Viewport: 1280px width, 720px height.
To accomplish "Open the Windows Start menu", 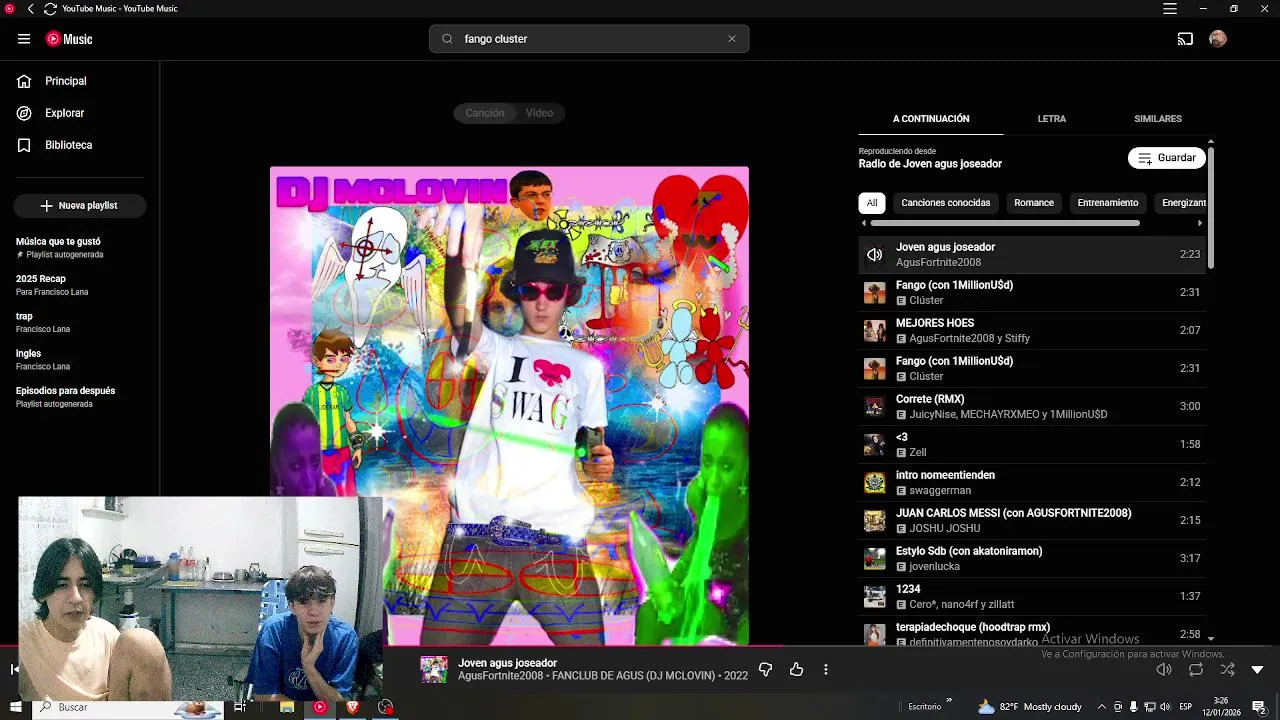I will click(x=15, y=707).
